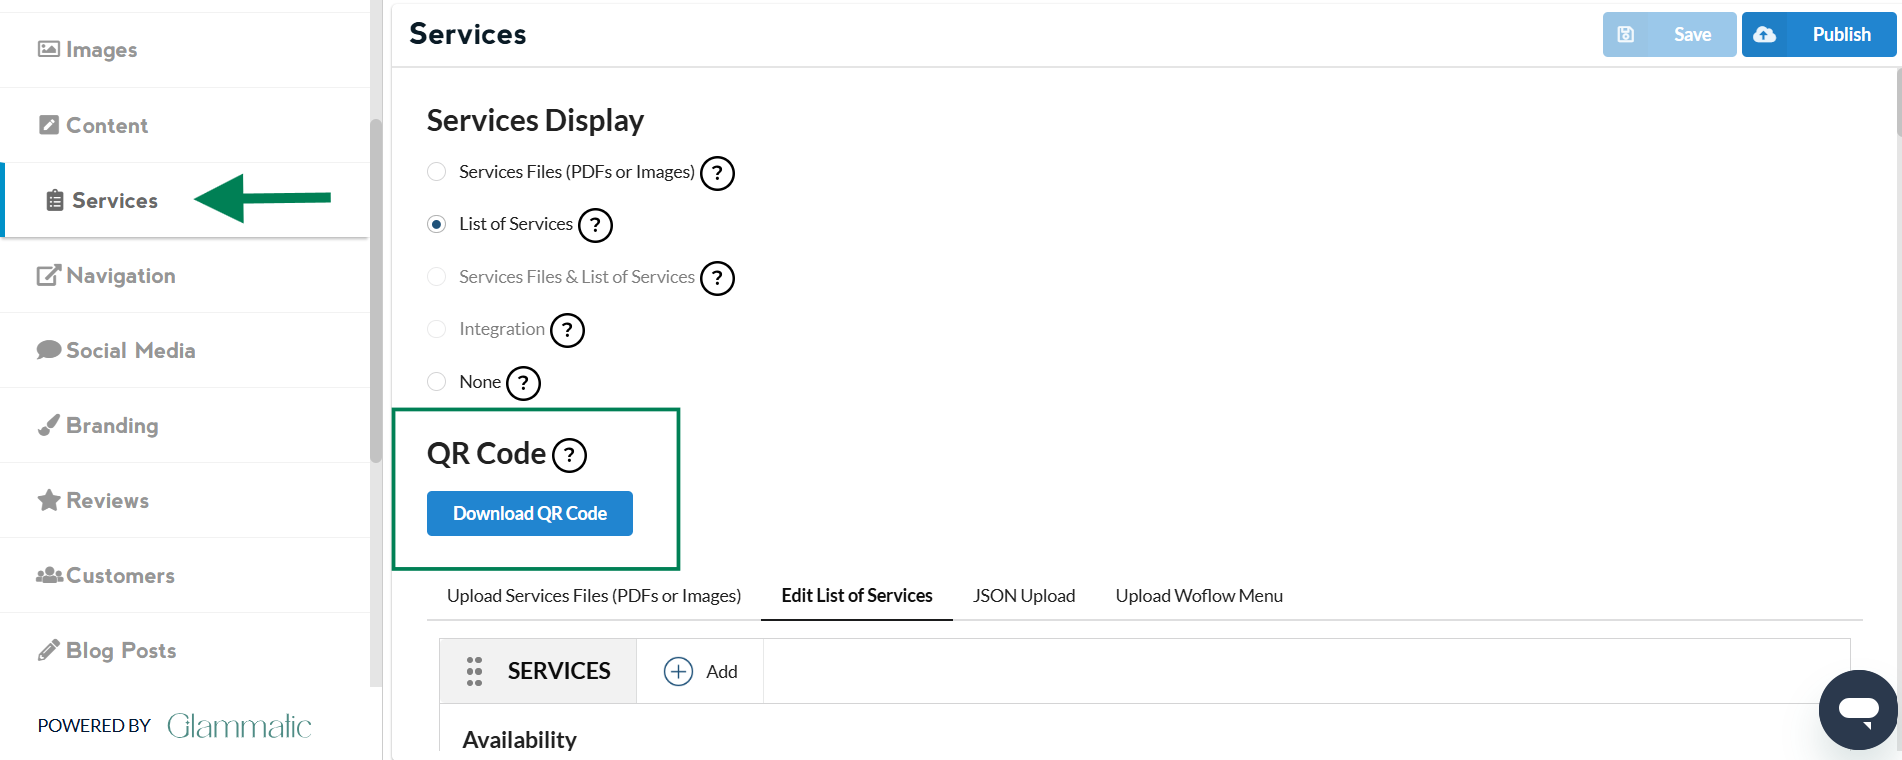Open the Upload Woflow Menu tab
The height and width of the screenshot is (760, 1902).
[x=1199, y=596]
